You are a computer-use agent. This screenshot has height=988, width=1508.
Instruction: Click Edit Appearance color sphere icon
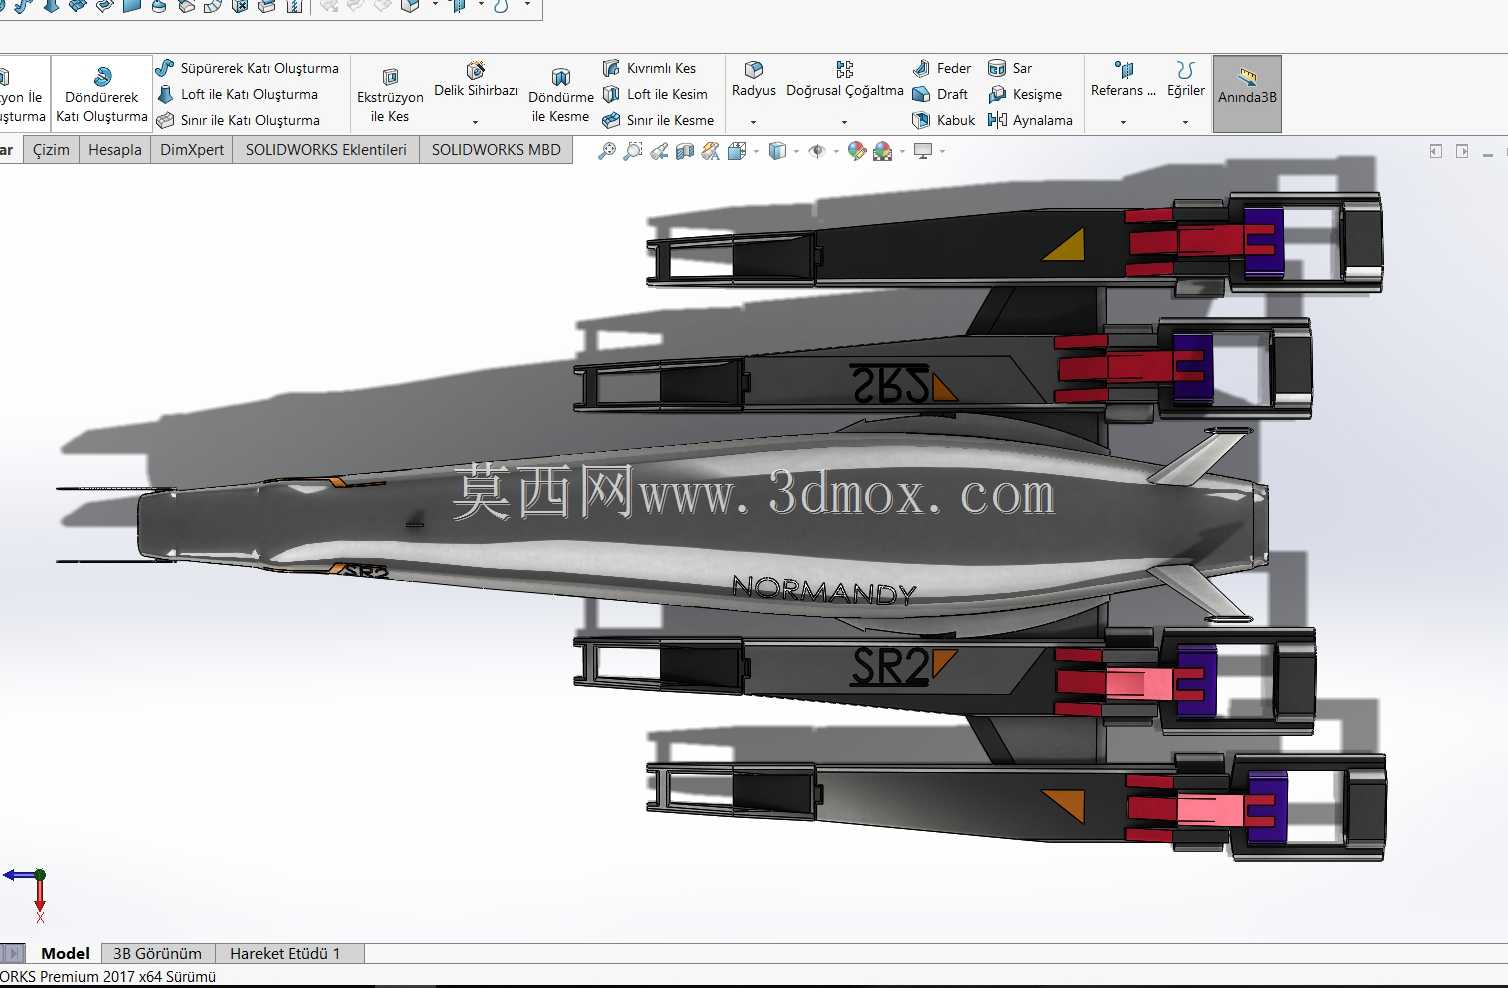pyautogui.click(x=857, y=151)
